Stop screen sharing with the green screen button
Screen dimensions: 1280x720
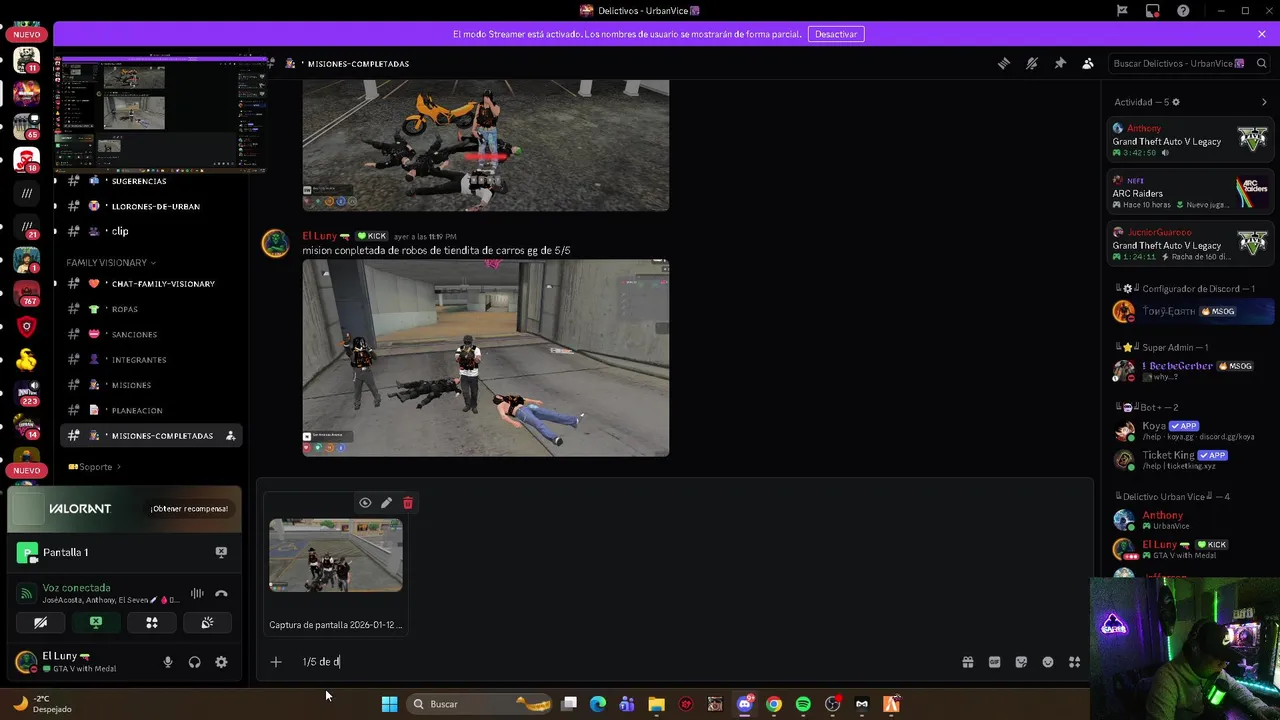(96, 622)
